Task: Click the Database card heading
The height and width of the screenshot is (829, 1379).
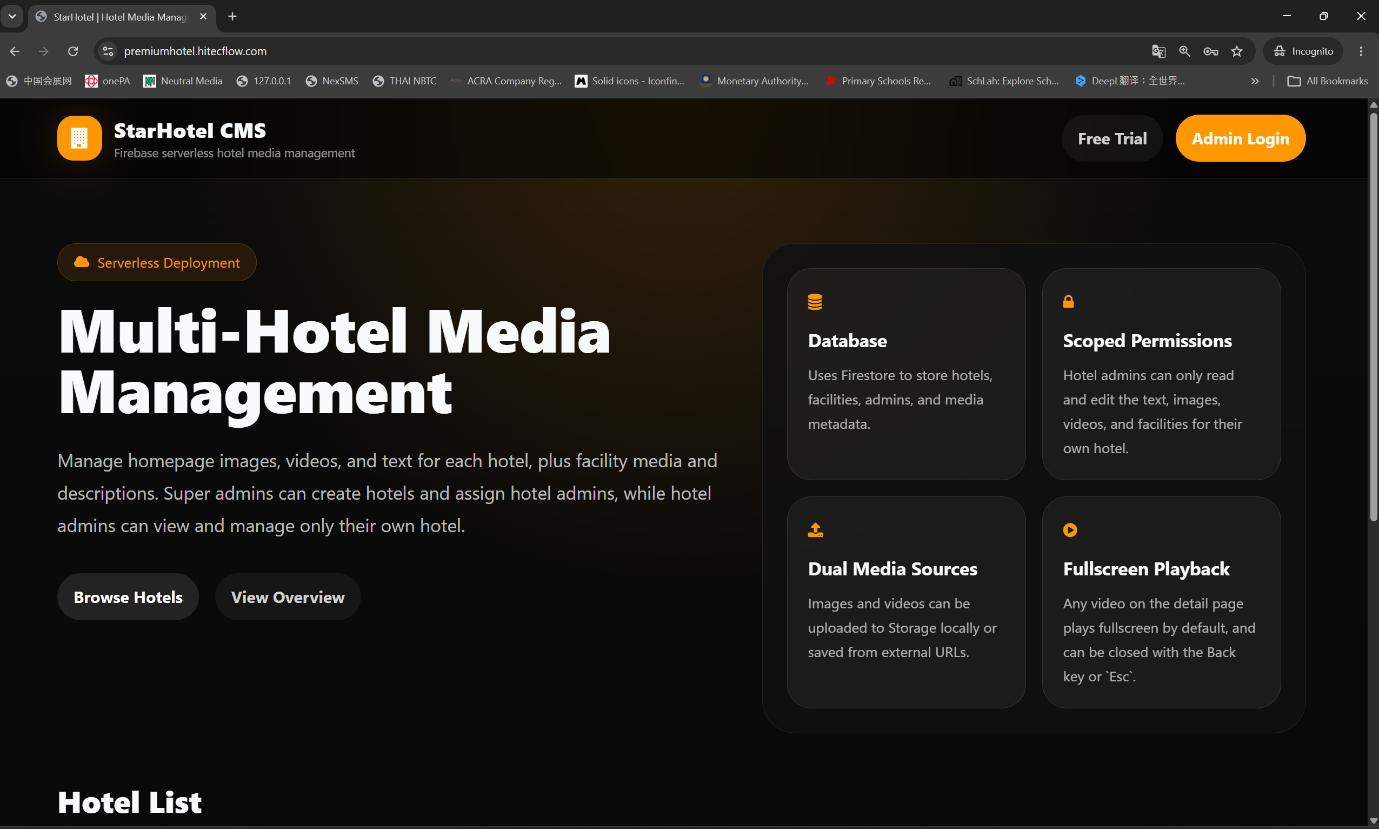Action: coord(847,341)
